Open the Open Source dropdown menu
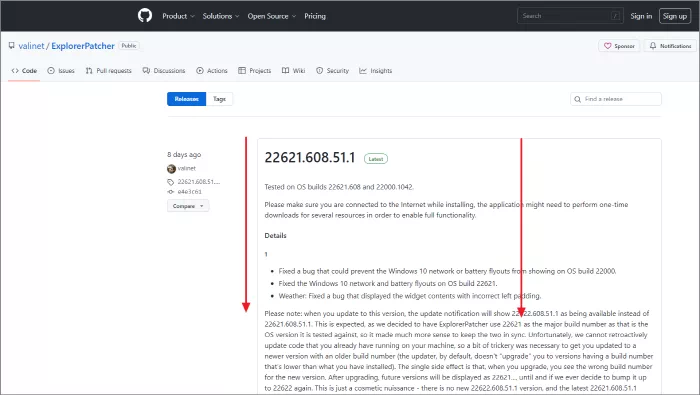 point(272,16)
